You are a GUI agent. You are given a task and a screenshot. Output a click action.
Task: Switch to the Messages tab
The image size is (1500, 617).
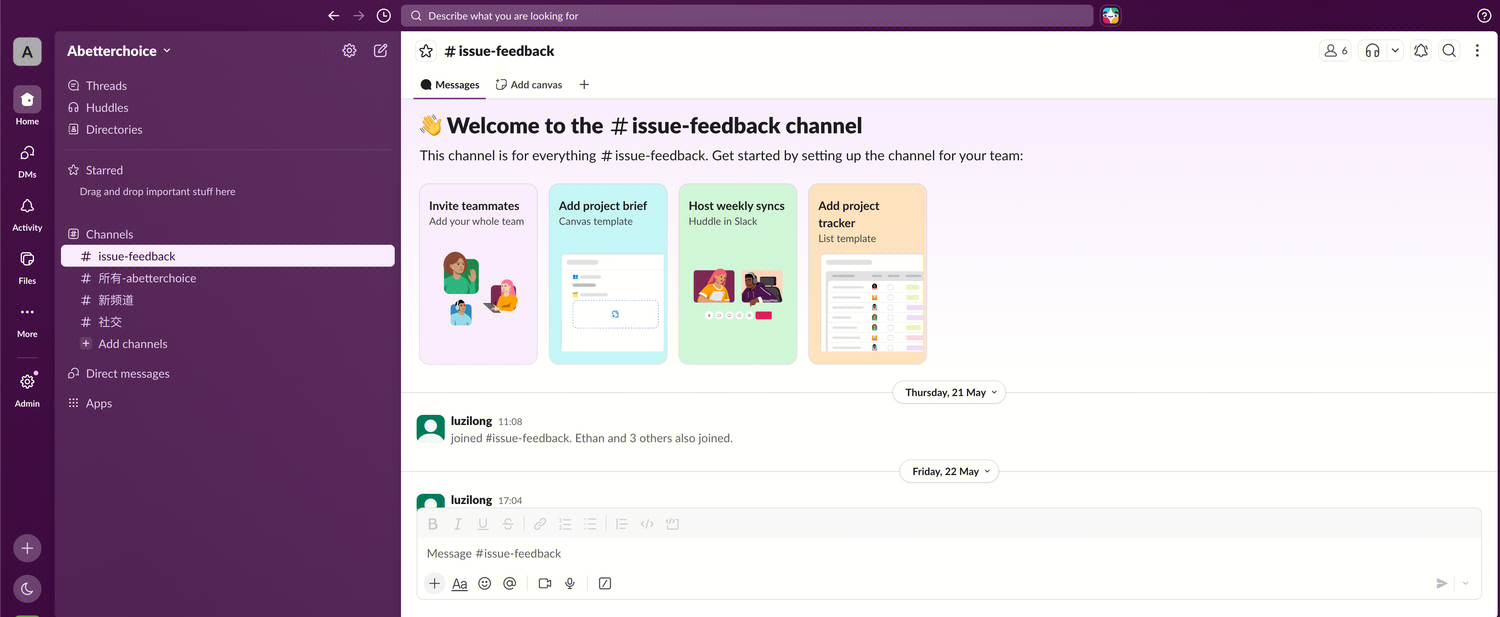click(450, 85)
